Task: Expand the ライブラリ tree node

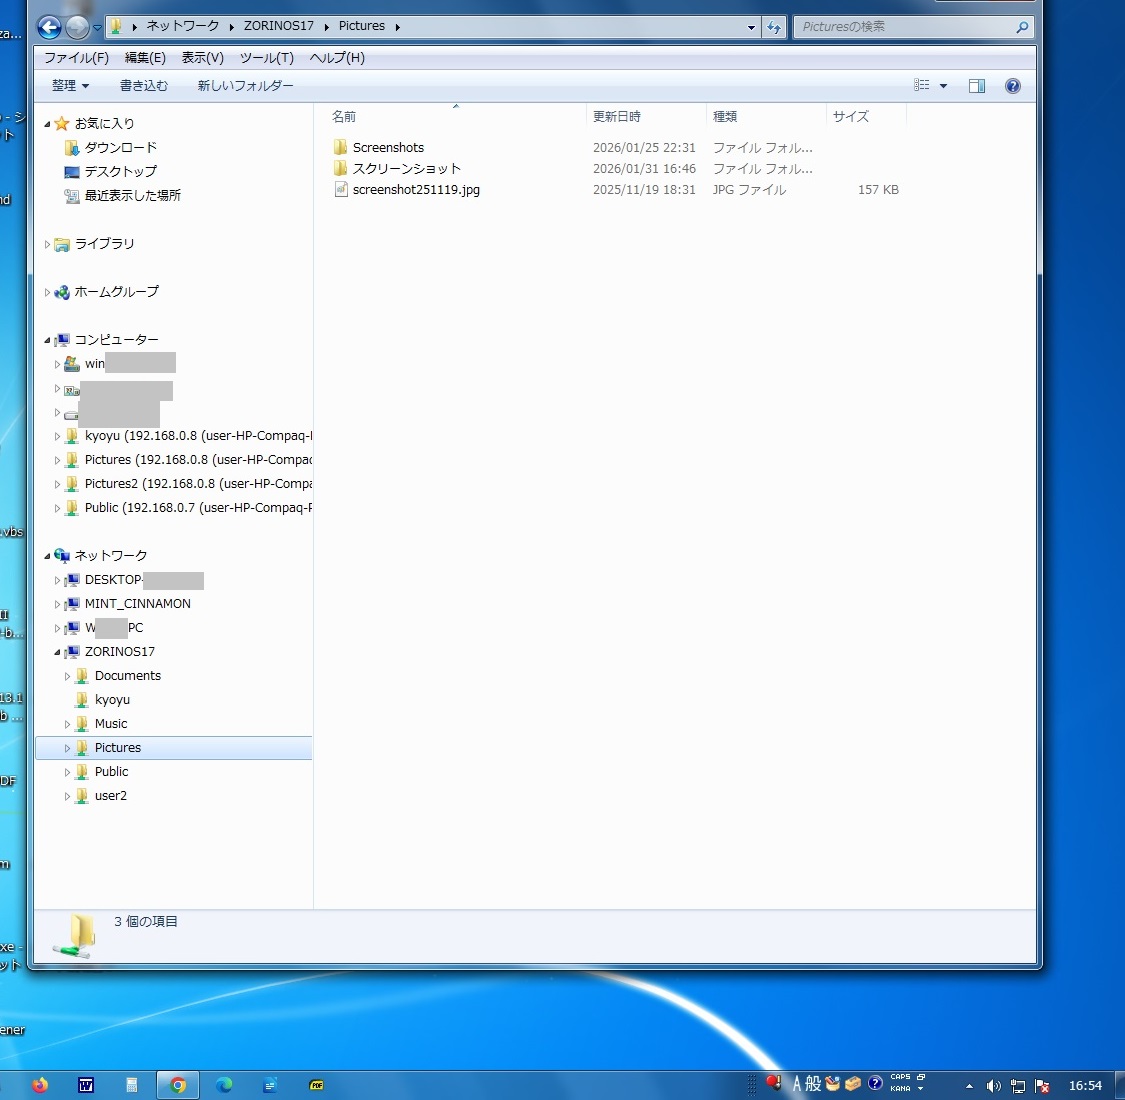Action: pos(47,244)
